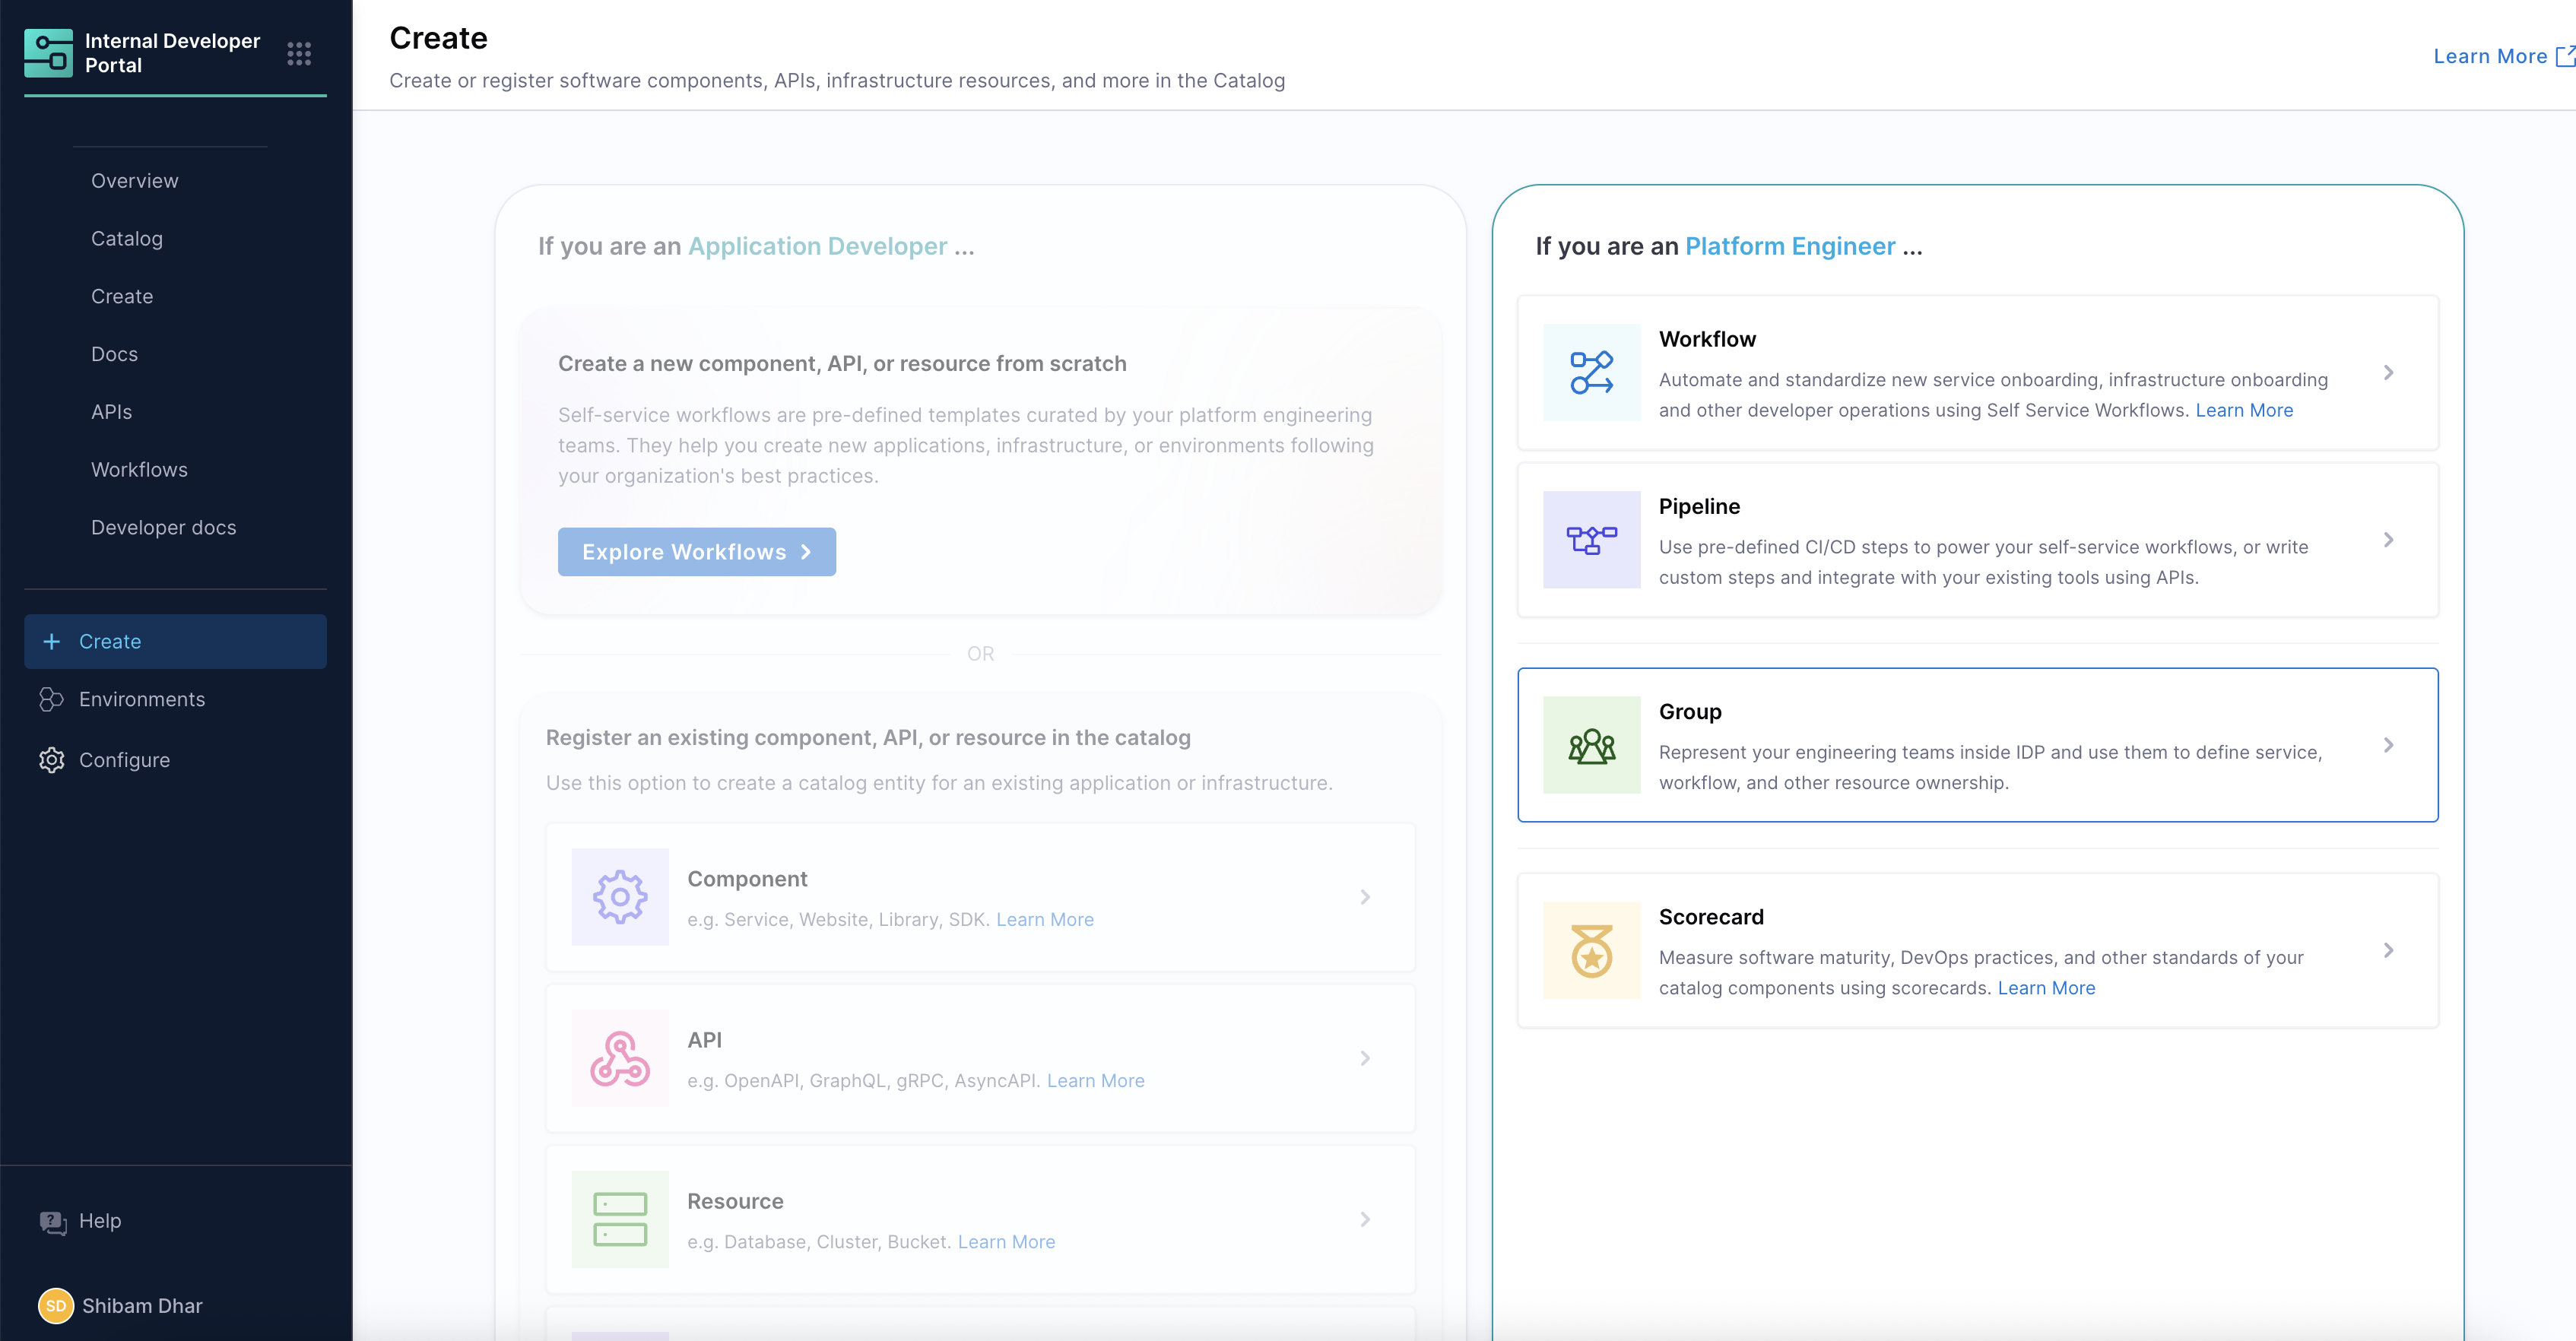Click the Help chat icon
2576x1341 pixels.
[54, 1220]
